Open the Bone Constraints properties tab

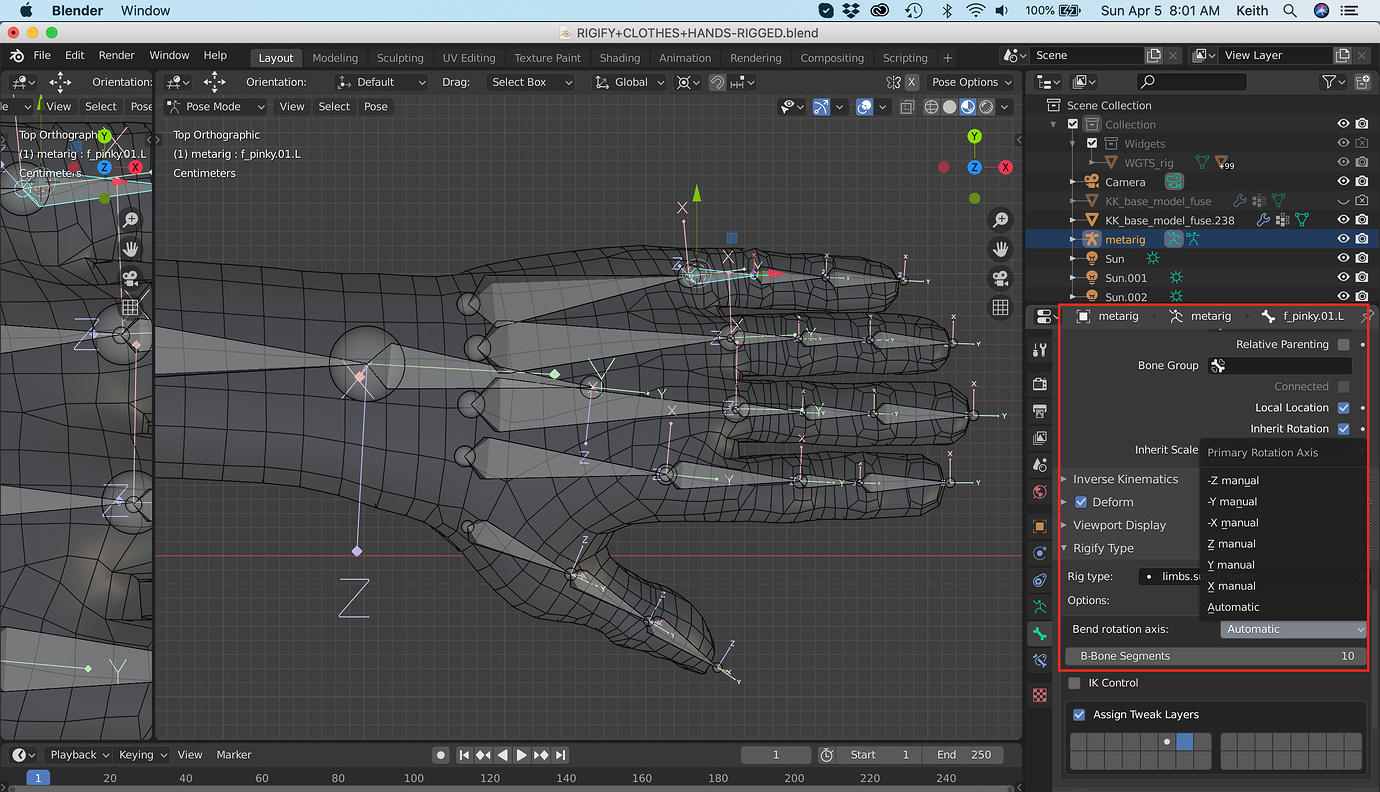pos(1040,660)
